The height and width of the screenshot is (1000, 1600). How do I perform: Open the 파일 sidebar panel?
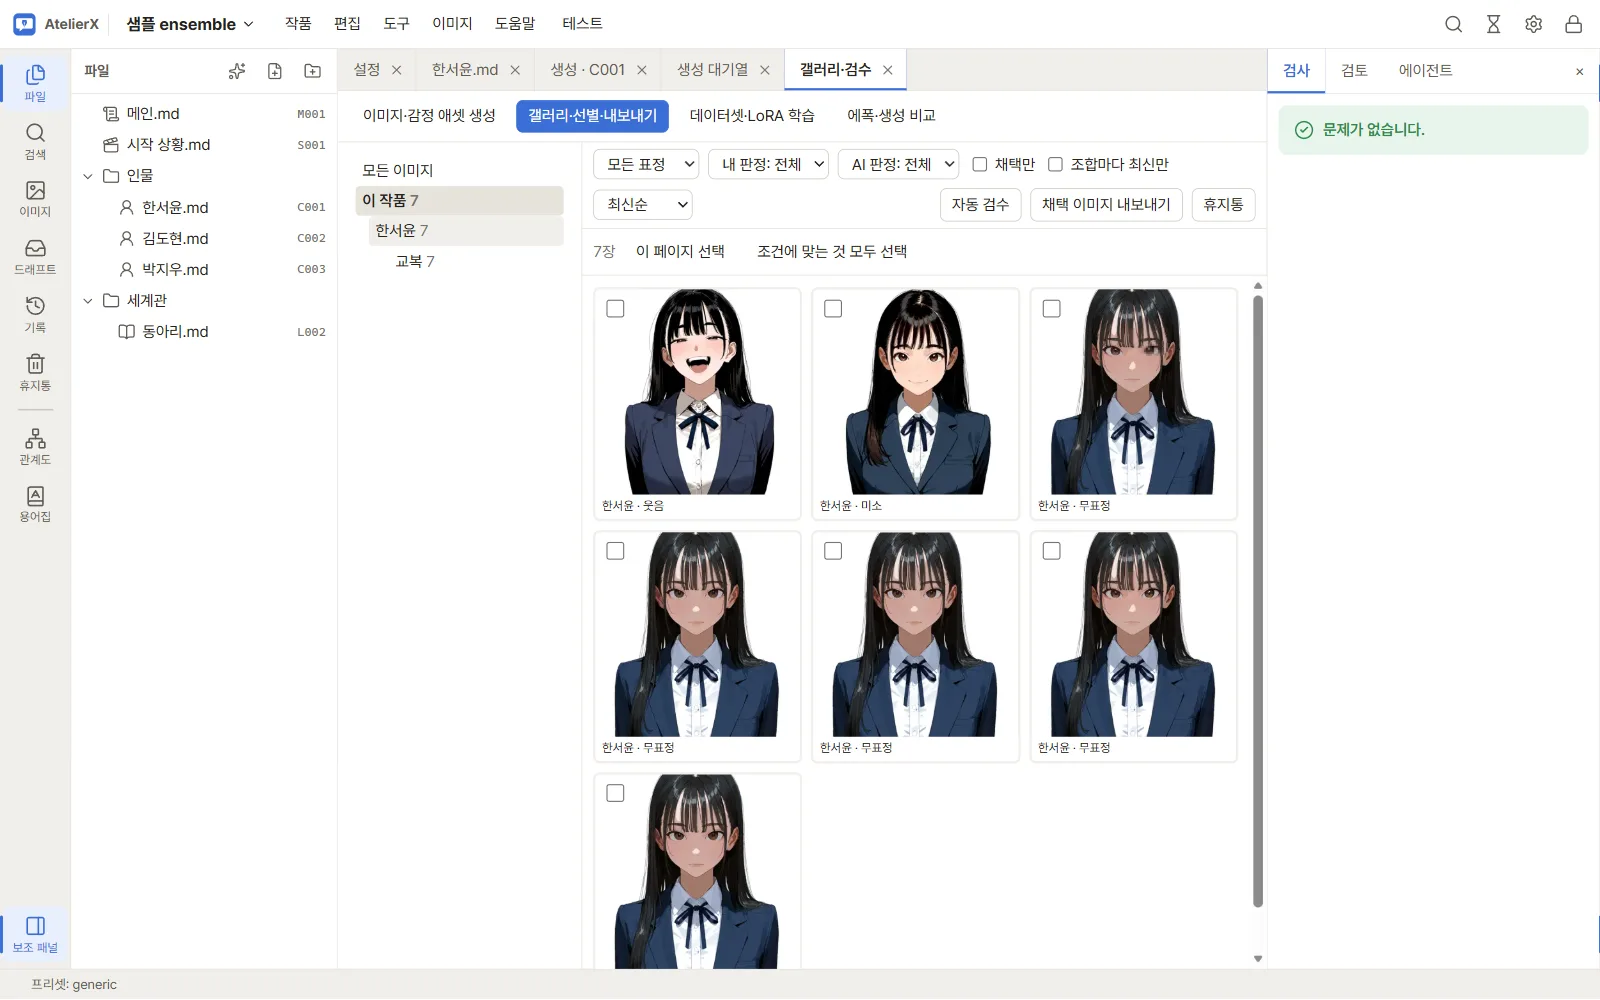click(x=35, y=82)
